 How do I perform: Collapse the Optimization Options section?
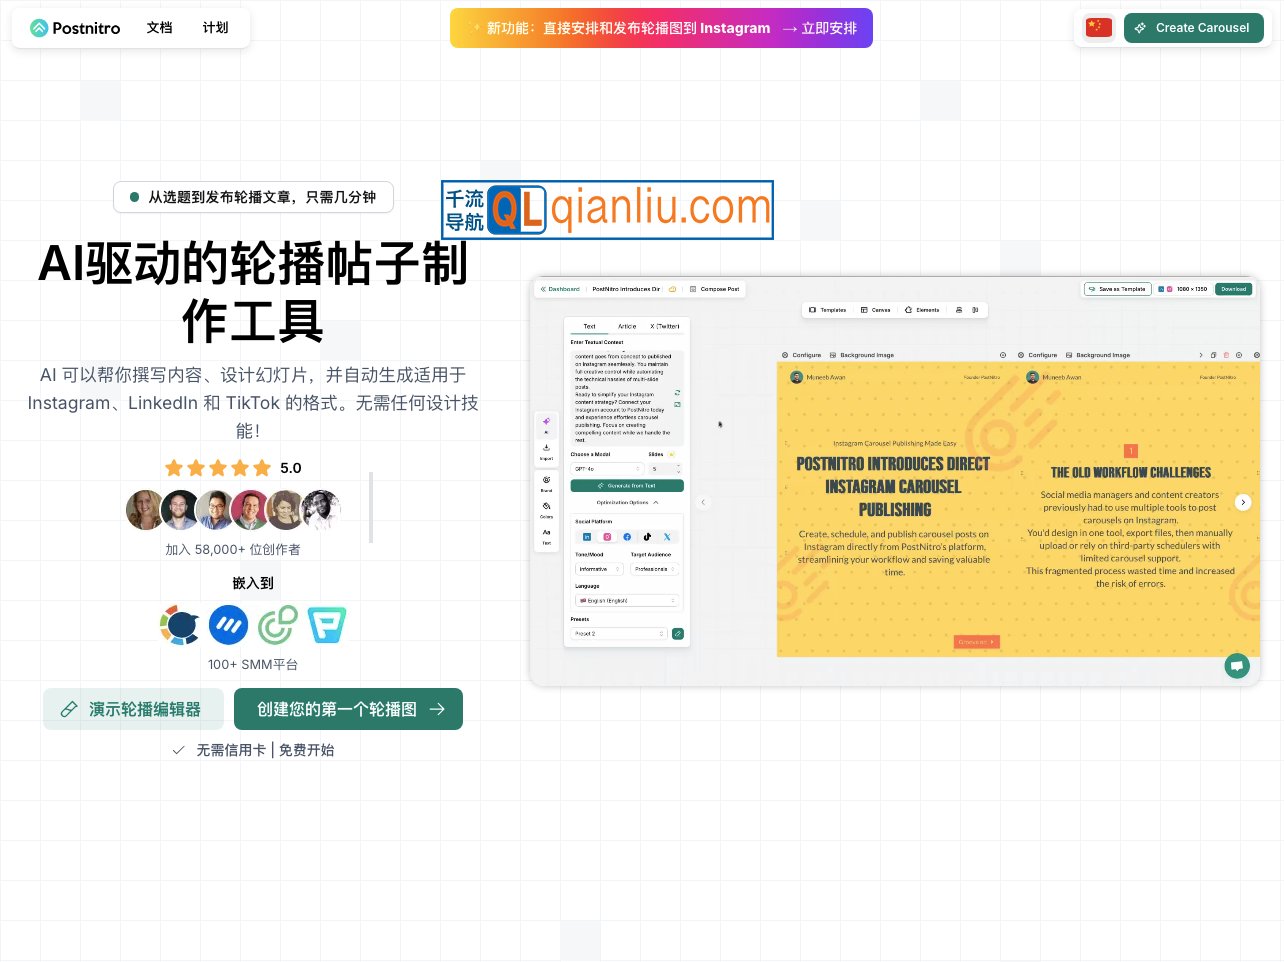click(x=655, y=502)
